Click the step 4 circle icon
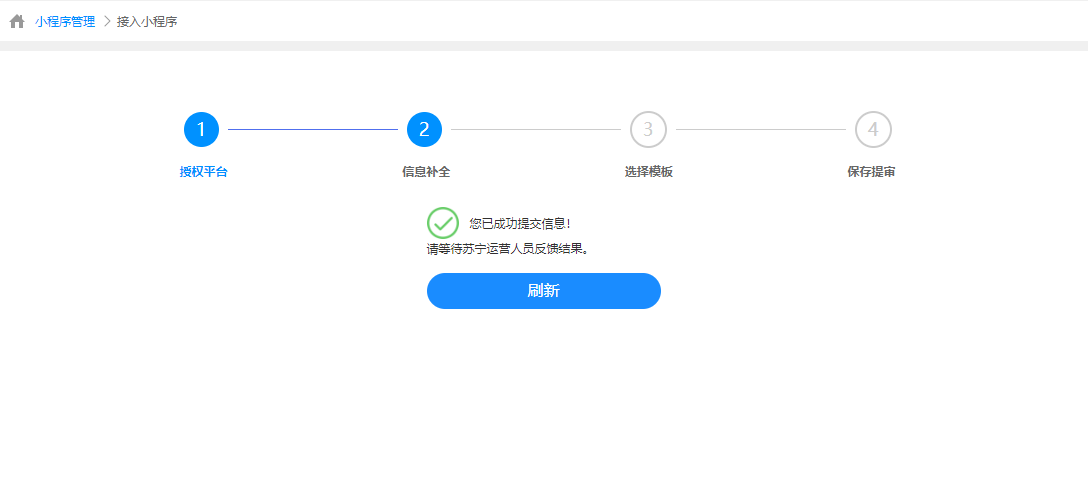Image resolution: width=1088 pixels, height=477 pixels. [x=873, y=129]
